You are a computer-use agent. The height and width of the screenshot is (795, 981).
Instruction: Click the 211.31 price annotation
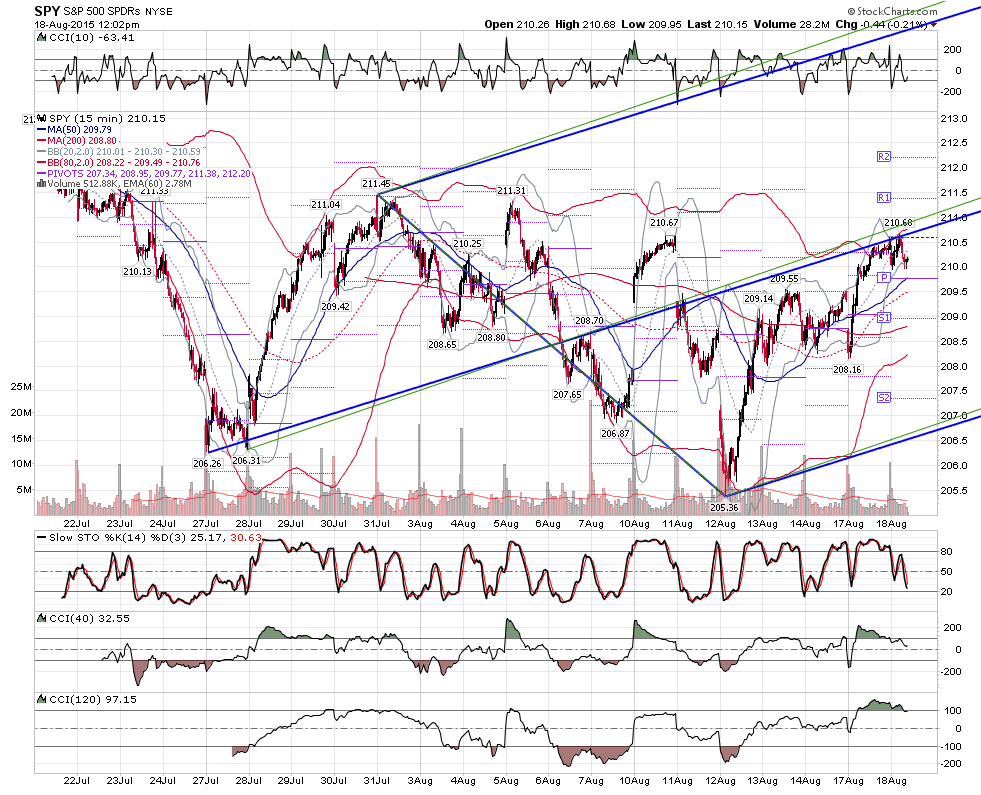coord(511,191)
